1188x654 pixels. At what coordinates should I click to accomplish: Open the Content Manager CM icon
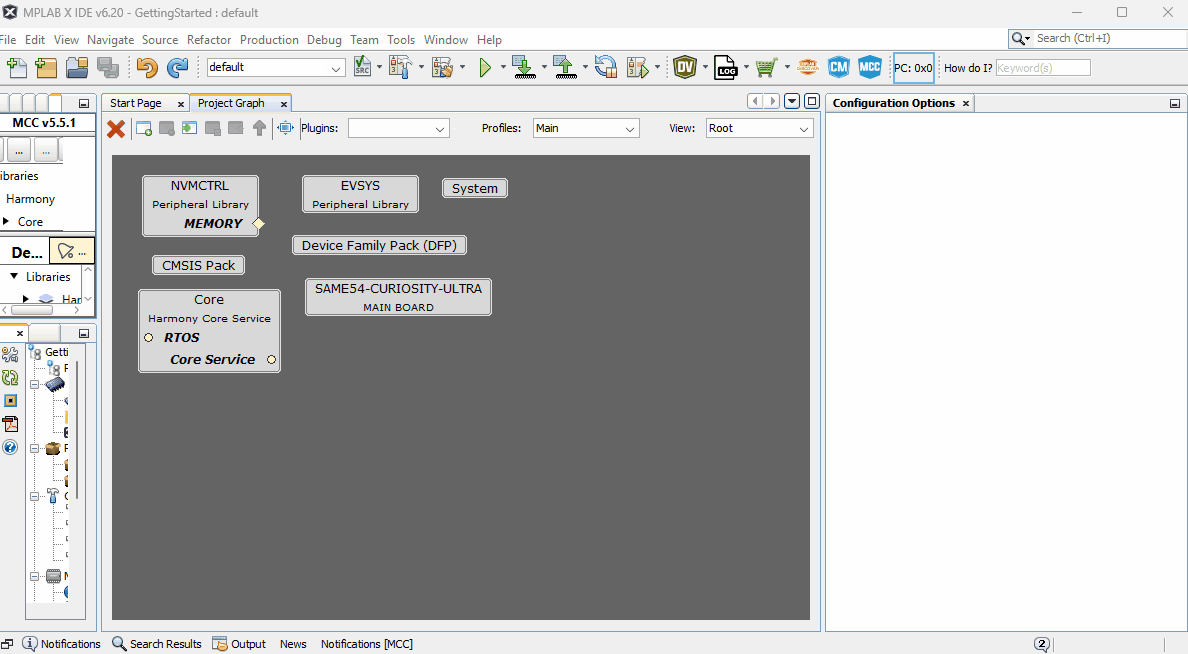click(839, 67)
